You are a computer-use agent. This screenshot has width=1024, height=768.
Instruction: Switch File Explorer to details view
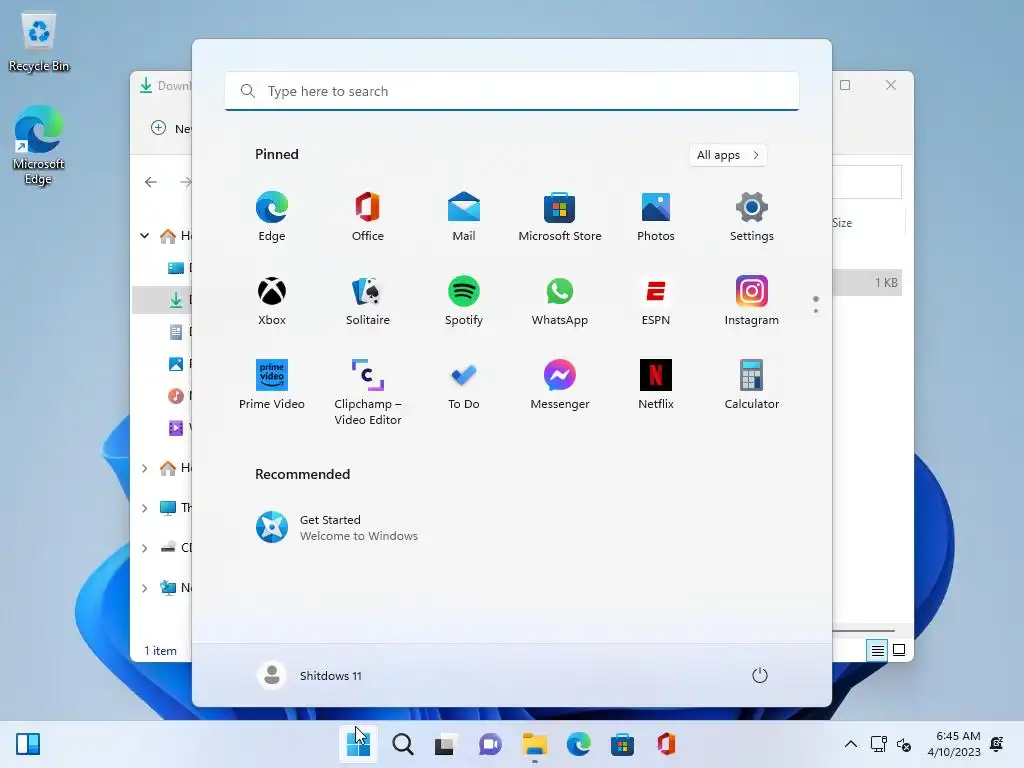(x=877, y=650)
